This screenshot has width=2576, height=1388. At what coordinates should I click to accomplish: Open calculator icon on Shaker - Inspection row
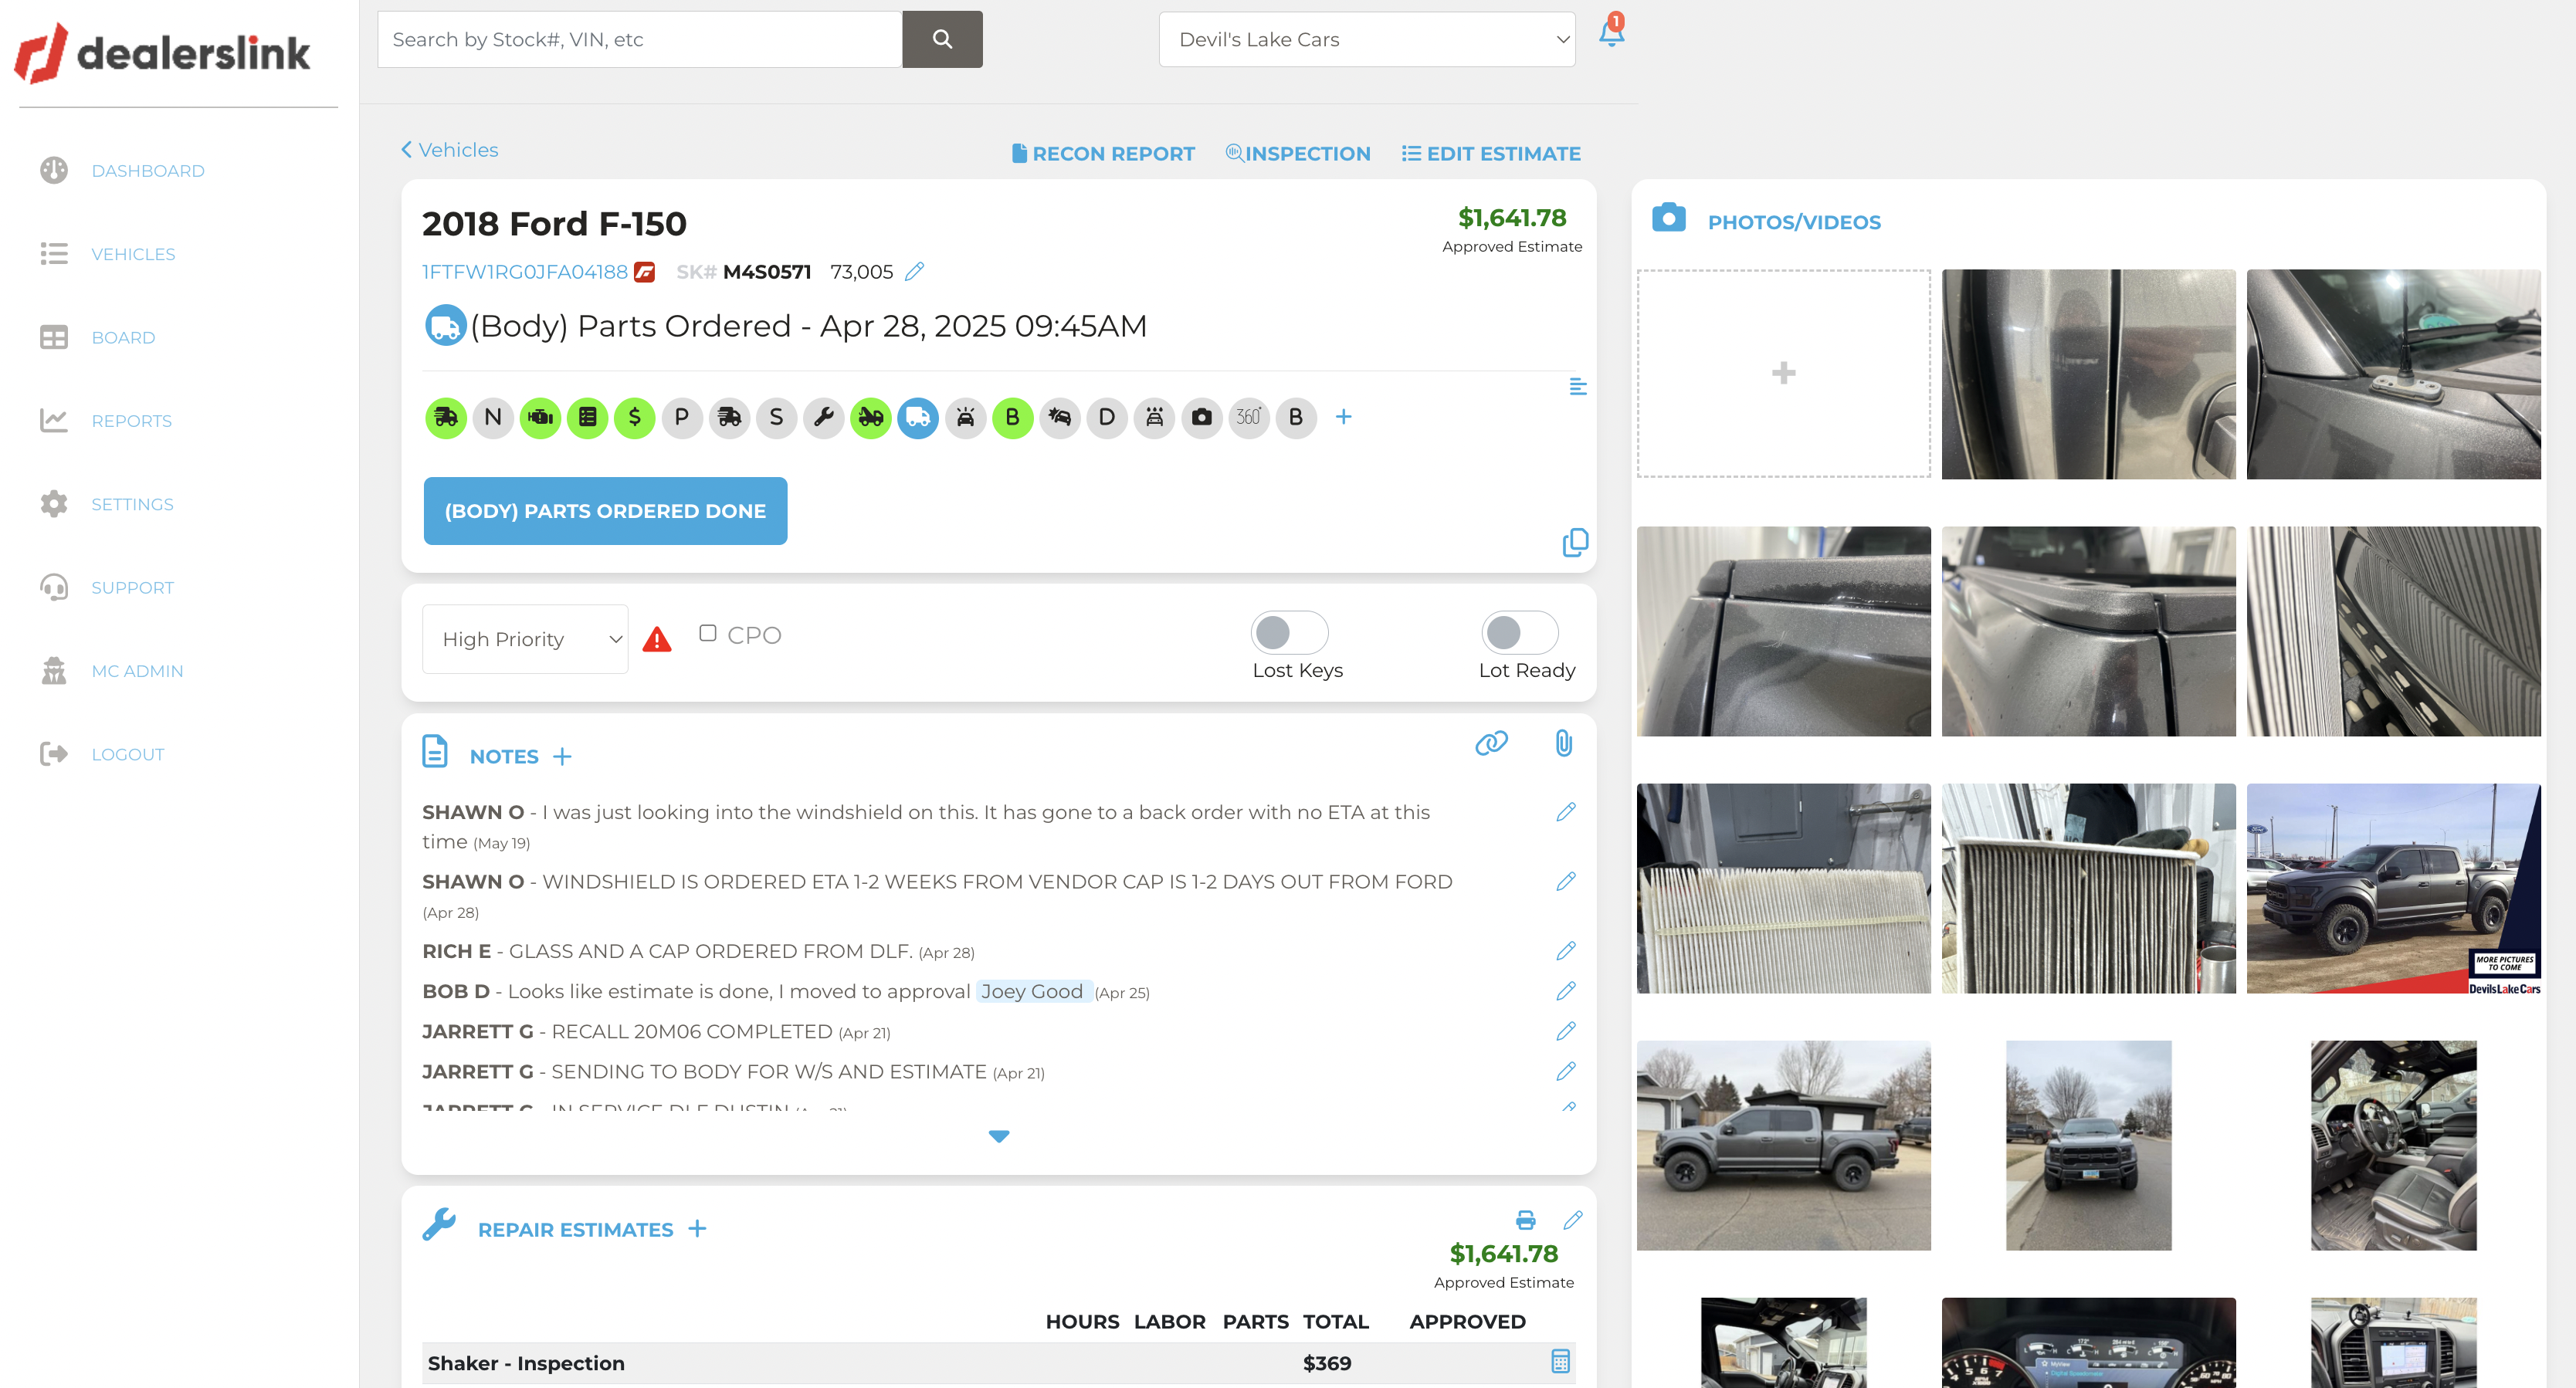pyautogui.click(x=1560, y=1362)
